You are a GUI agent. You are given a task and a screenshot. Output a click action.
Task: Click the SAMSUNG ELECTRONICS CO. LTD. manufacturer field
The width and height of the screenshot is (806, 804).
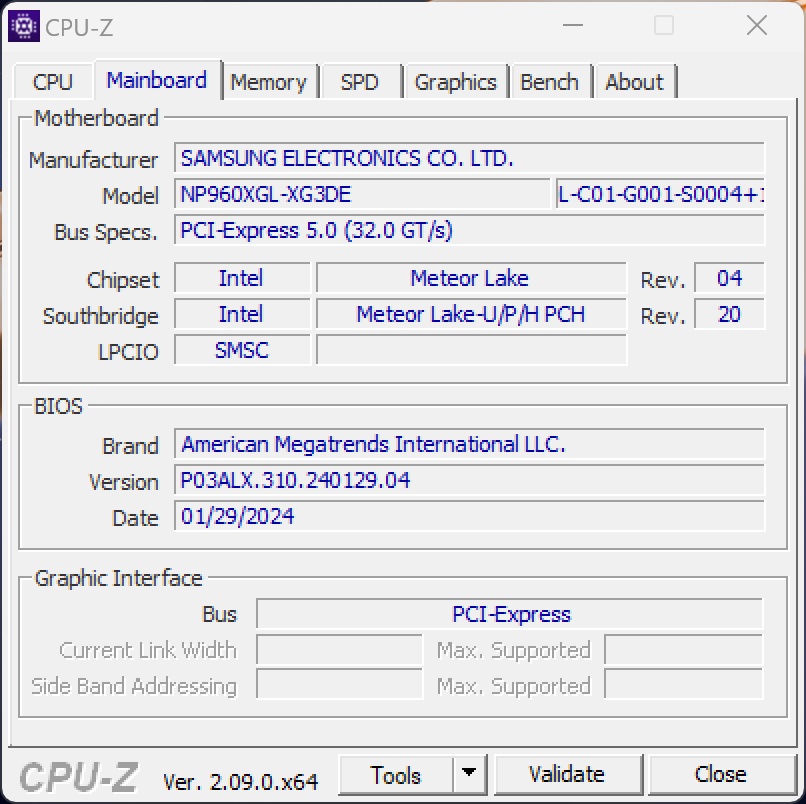469,158
